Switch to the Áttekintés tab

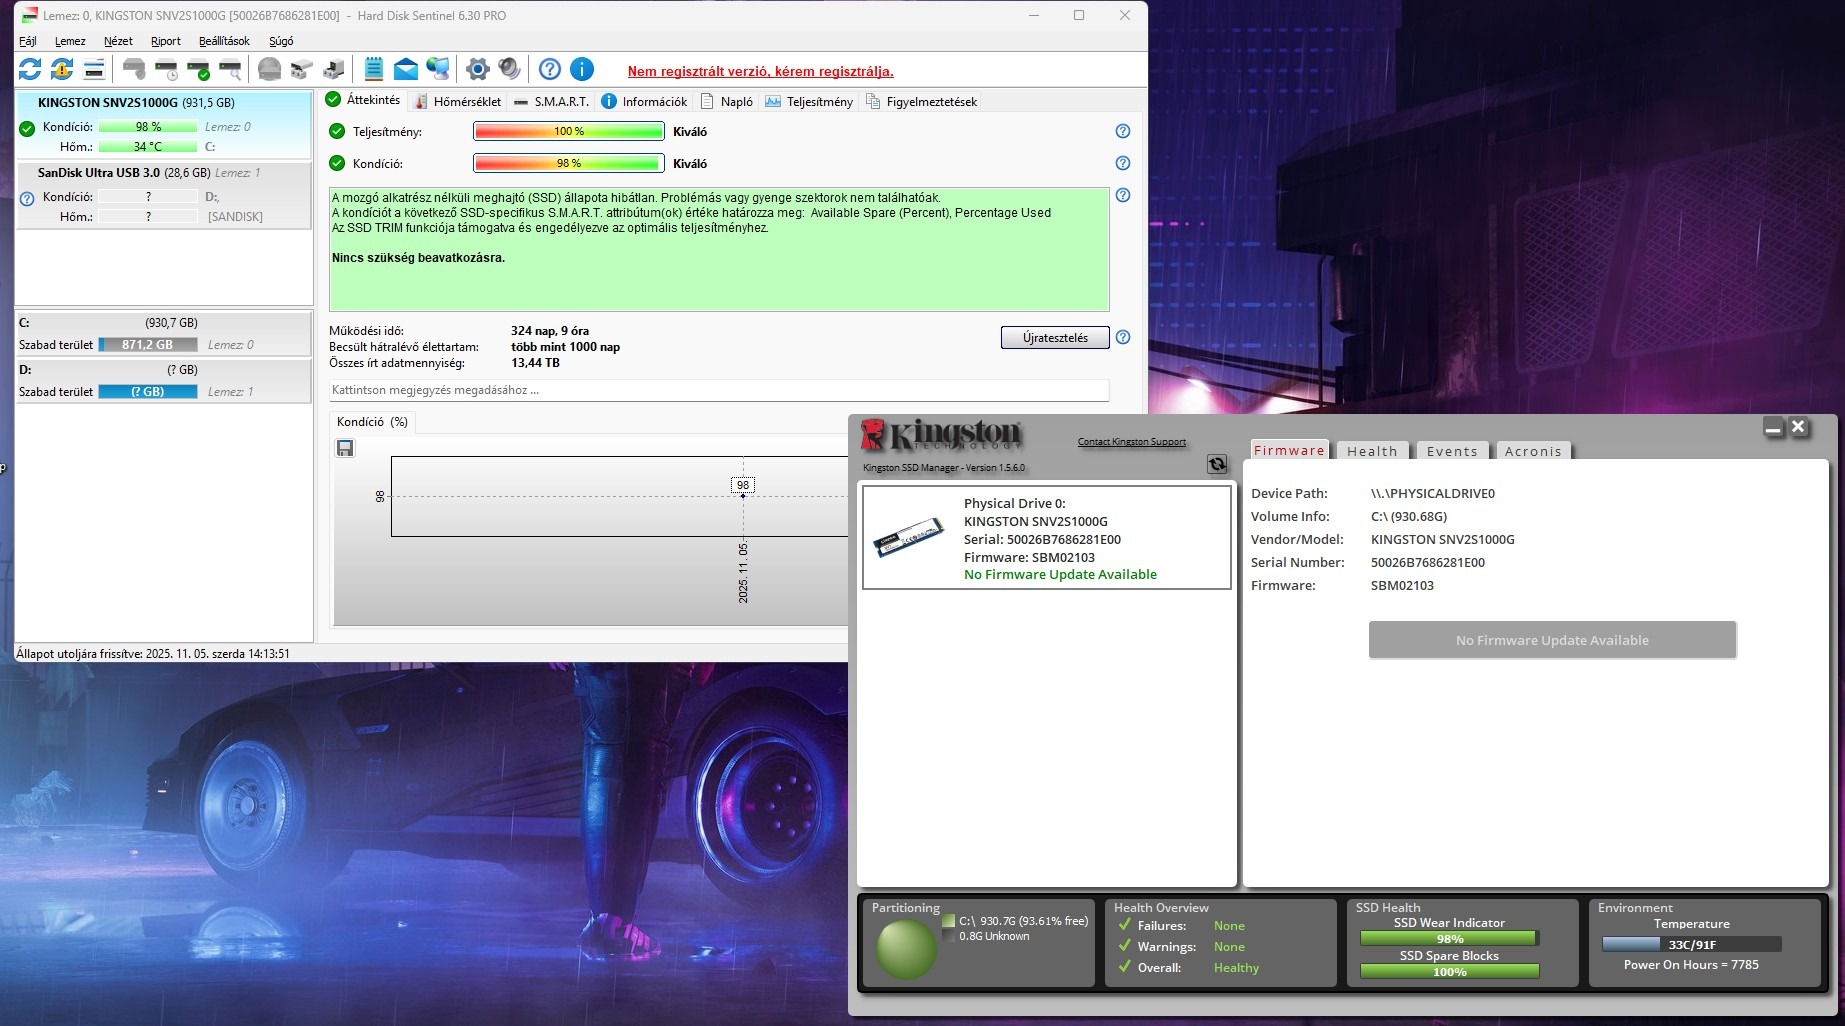click(363, 100)
